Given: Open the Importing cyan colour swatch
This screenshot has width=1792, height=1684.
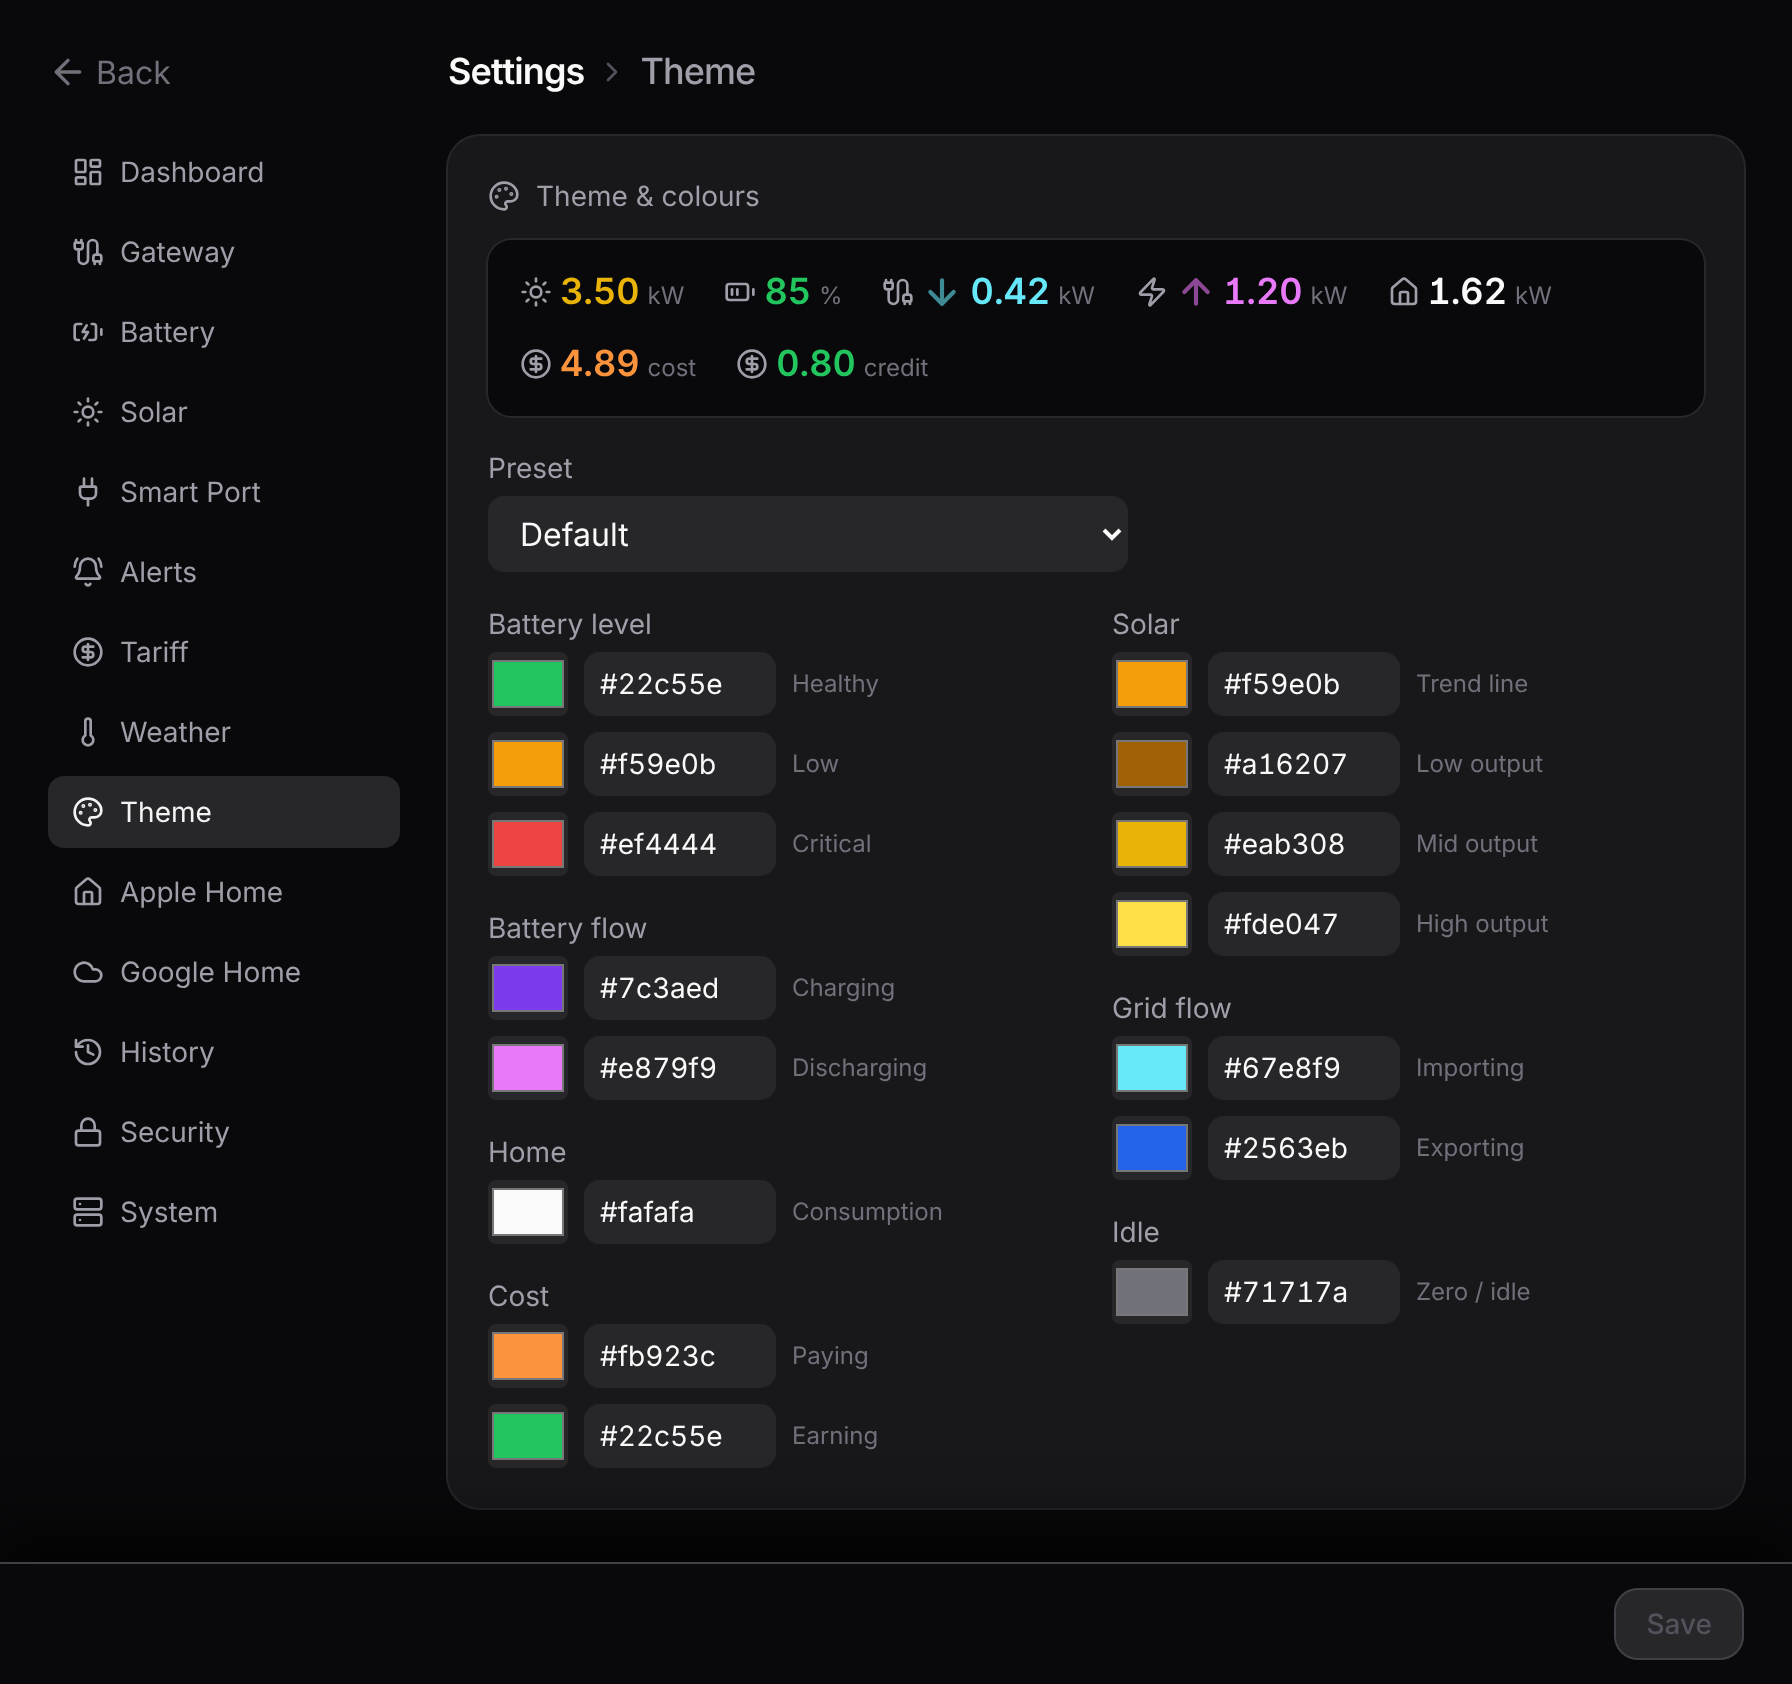Looking at the screenshot, I should (1152, 1068).
